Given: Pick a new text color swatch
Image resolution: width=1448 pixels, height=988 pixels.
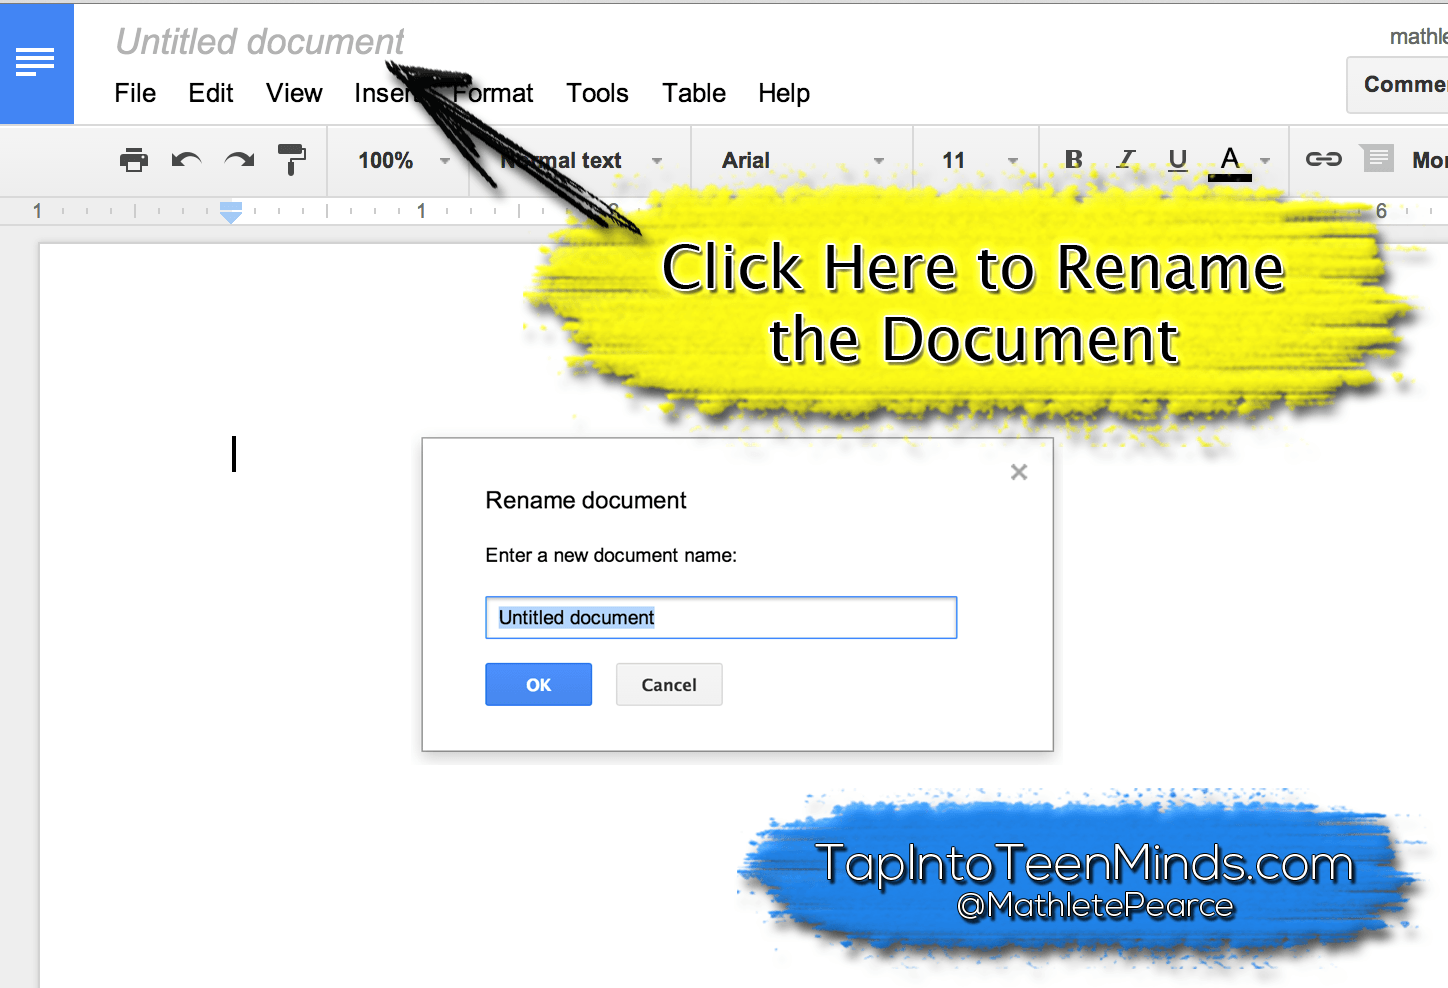Looking at the screenshot, I should tap(1230, 158).
